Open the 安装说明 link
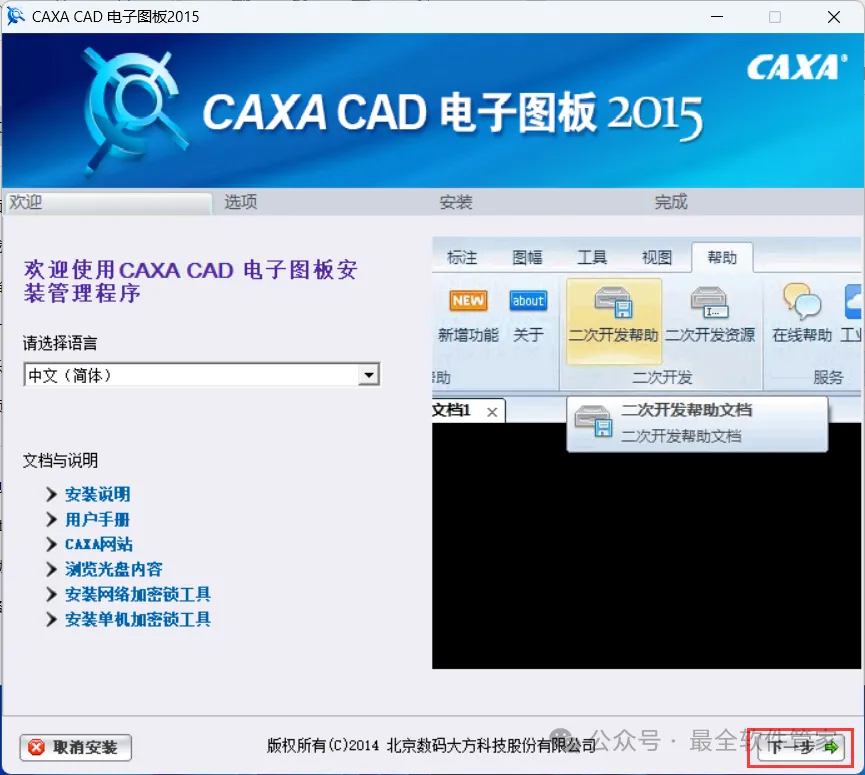Screen dimensions: 865x775 point(98,494)
